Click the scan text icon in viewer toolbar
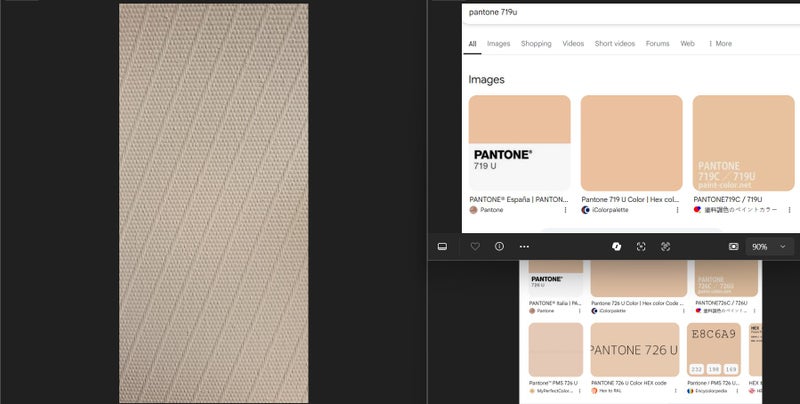The image size is (800, 404). tap(641, 246)
